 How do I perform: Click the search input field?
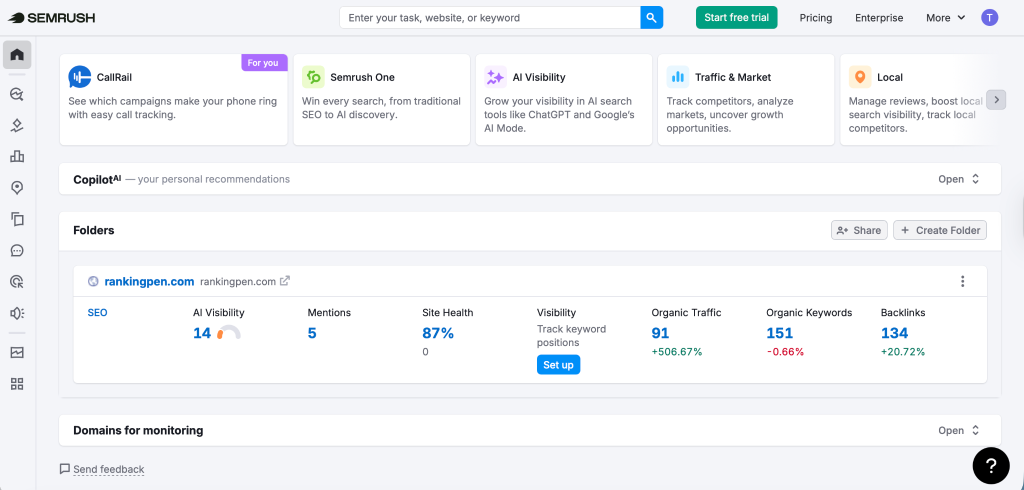click(490, 18)
